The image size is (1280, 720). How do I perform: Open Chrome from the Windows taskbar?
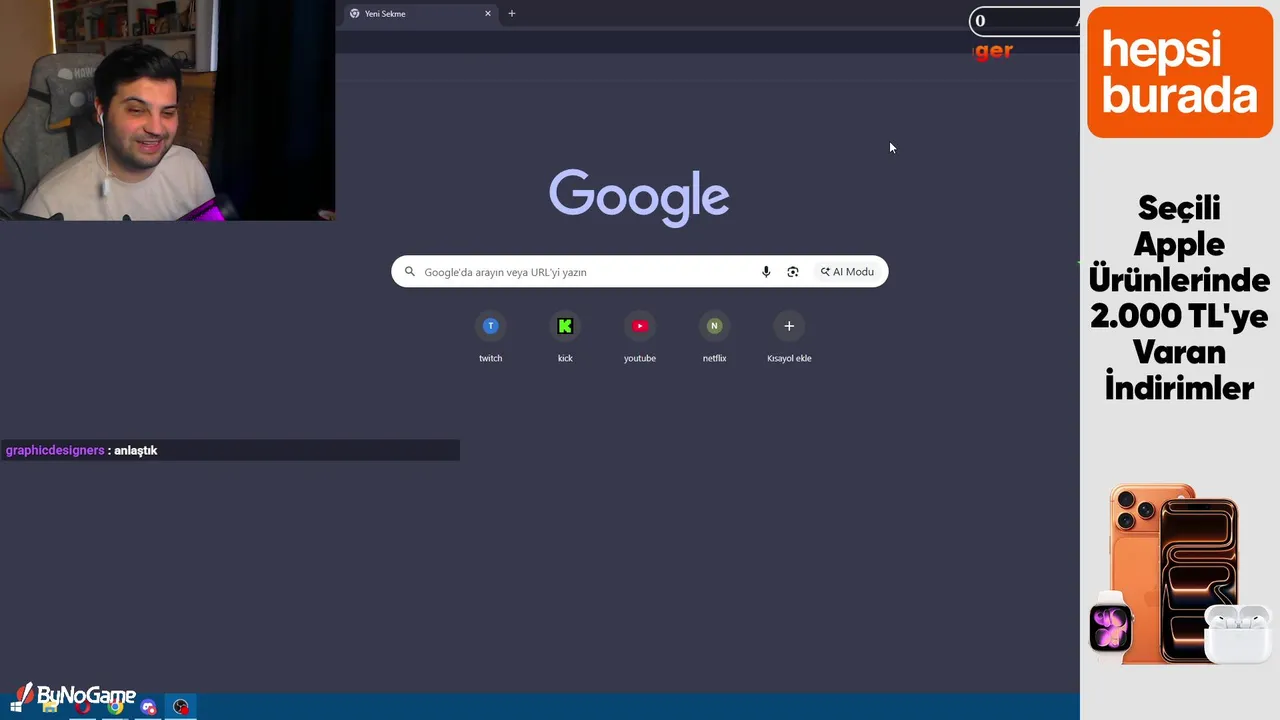pos(116,707)
